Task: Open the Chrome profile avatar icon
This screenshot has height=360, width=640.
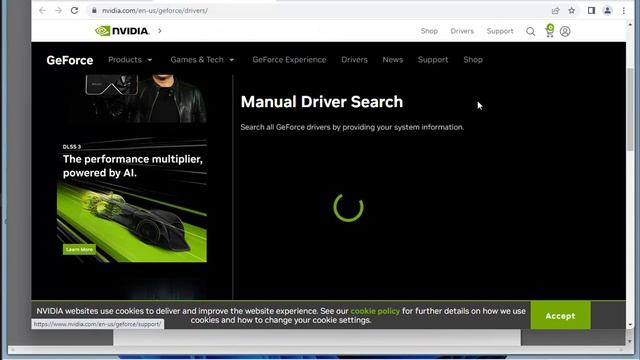Action: [607, 11]
